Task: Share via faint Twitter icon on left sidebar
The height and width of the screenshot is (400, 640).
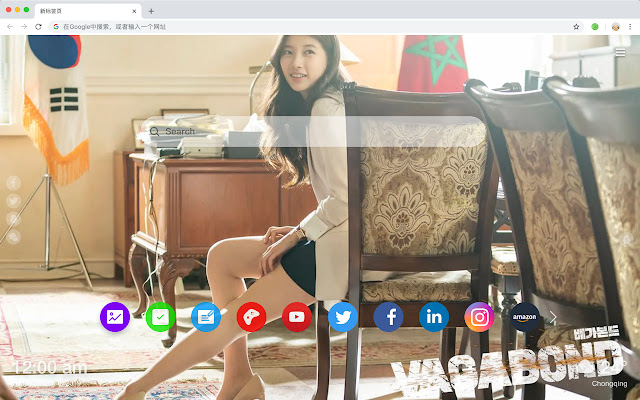Action: coord(13,201)
